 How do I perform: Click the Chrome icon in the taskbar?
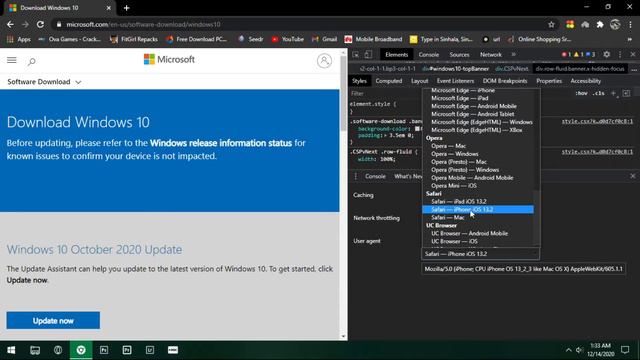point(81,350)
